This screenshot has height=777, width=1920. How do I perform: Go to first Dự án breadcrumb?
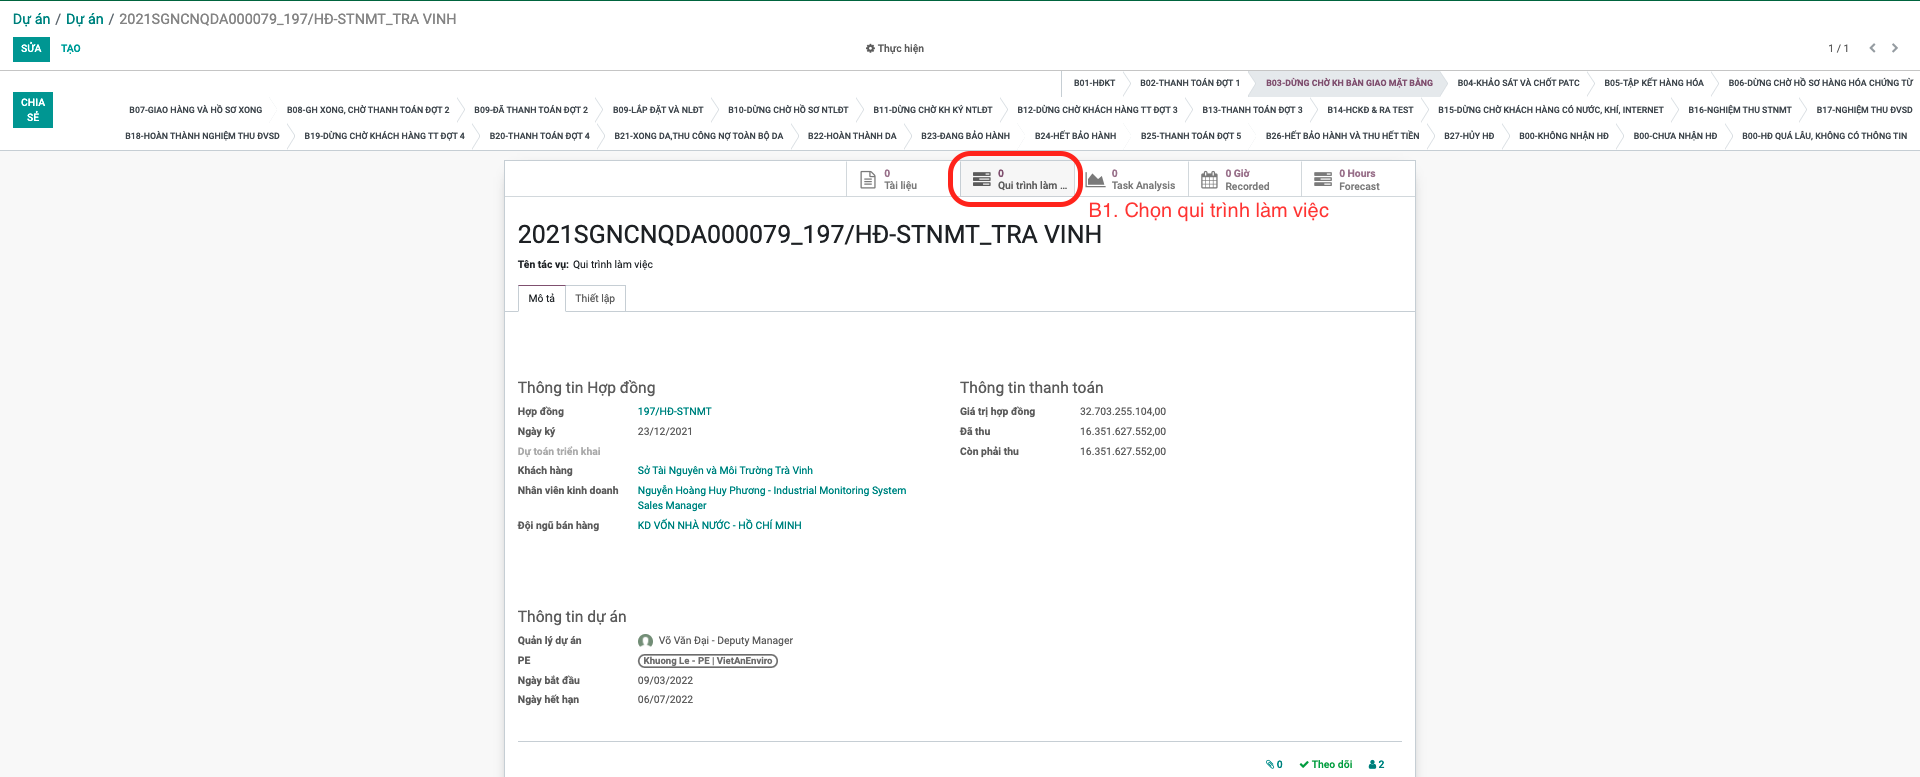(31, 19)
